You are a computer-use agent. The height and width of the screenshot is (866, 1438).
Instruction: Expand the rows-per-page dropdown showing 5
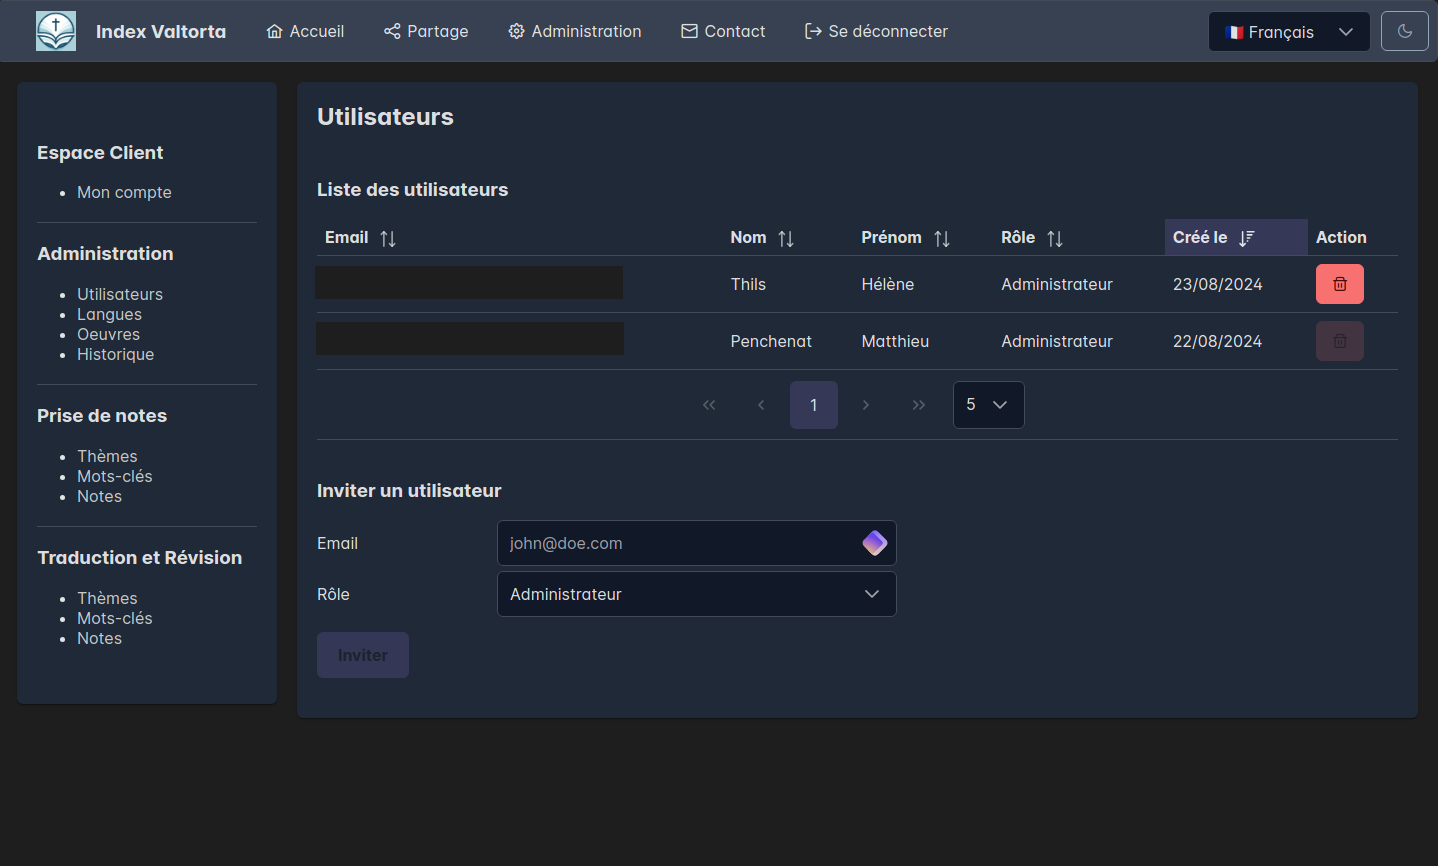point(988,405)
